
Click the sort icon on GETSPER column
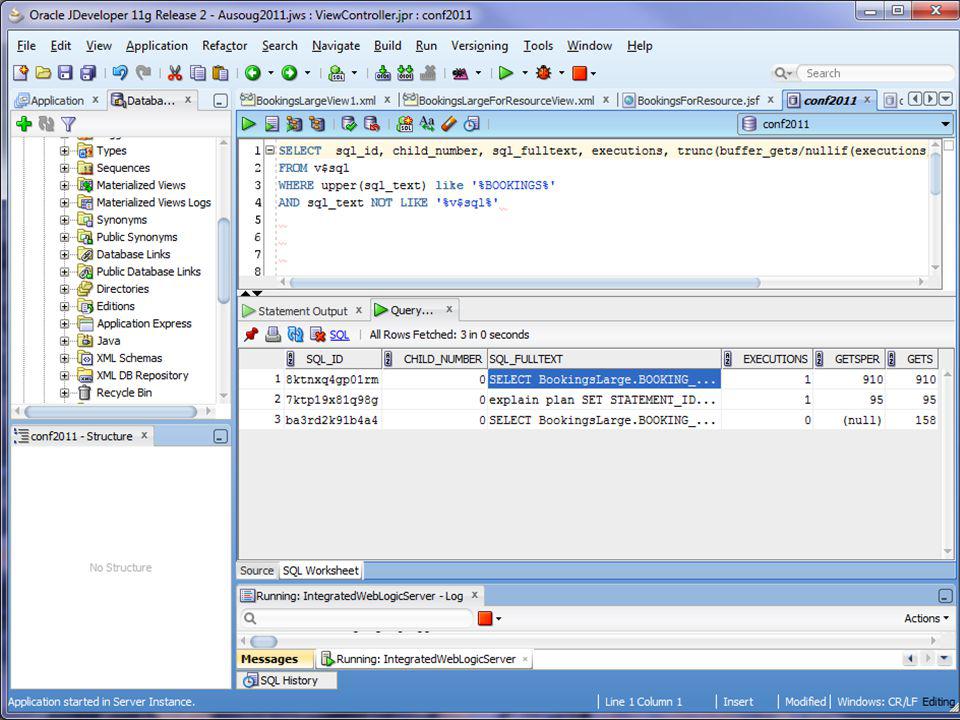819,359
